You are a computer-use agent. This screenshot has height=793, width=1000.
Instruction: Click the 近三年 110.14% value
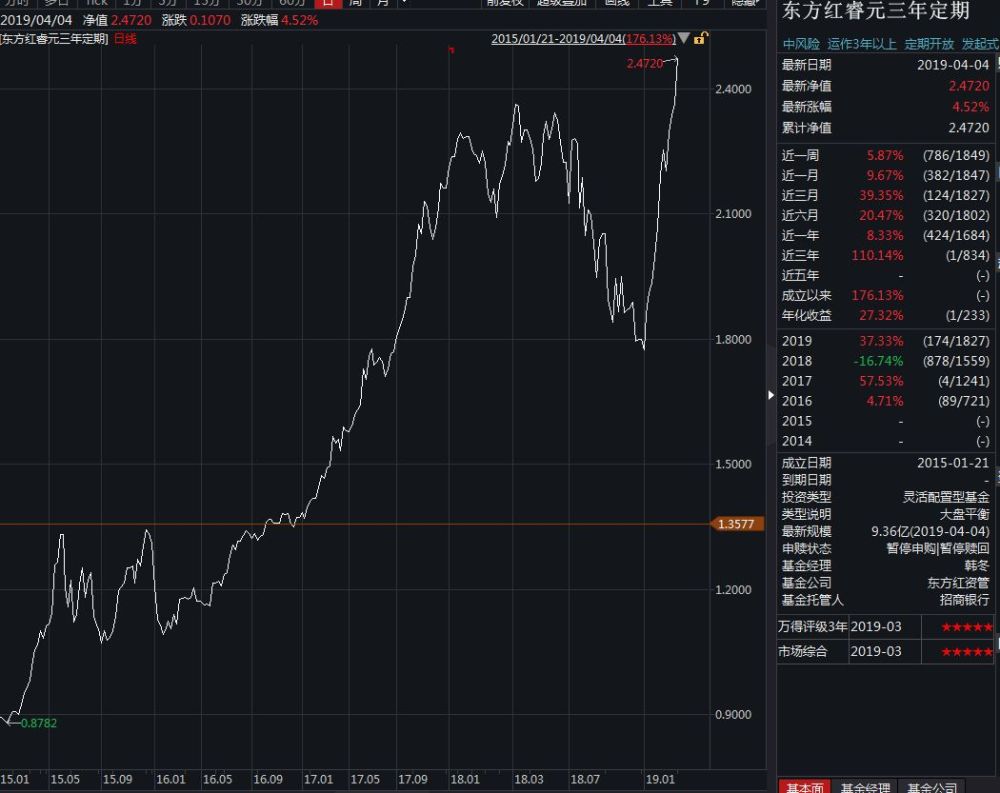tap(878, 255)
